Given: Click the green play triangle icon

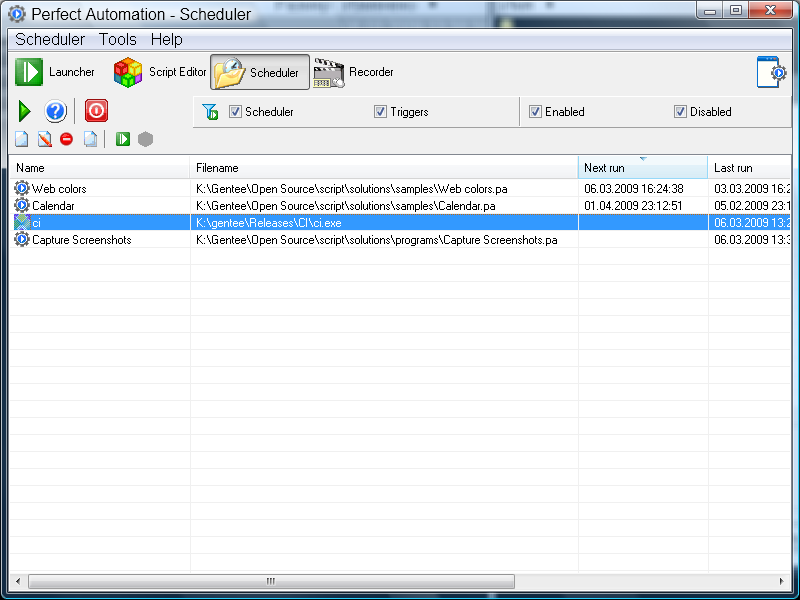Looking at the screenshot, I should click(24, 111).
